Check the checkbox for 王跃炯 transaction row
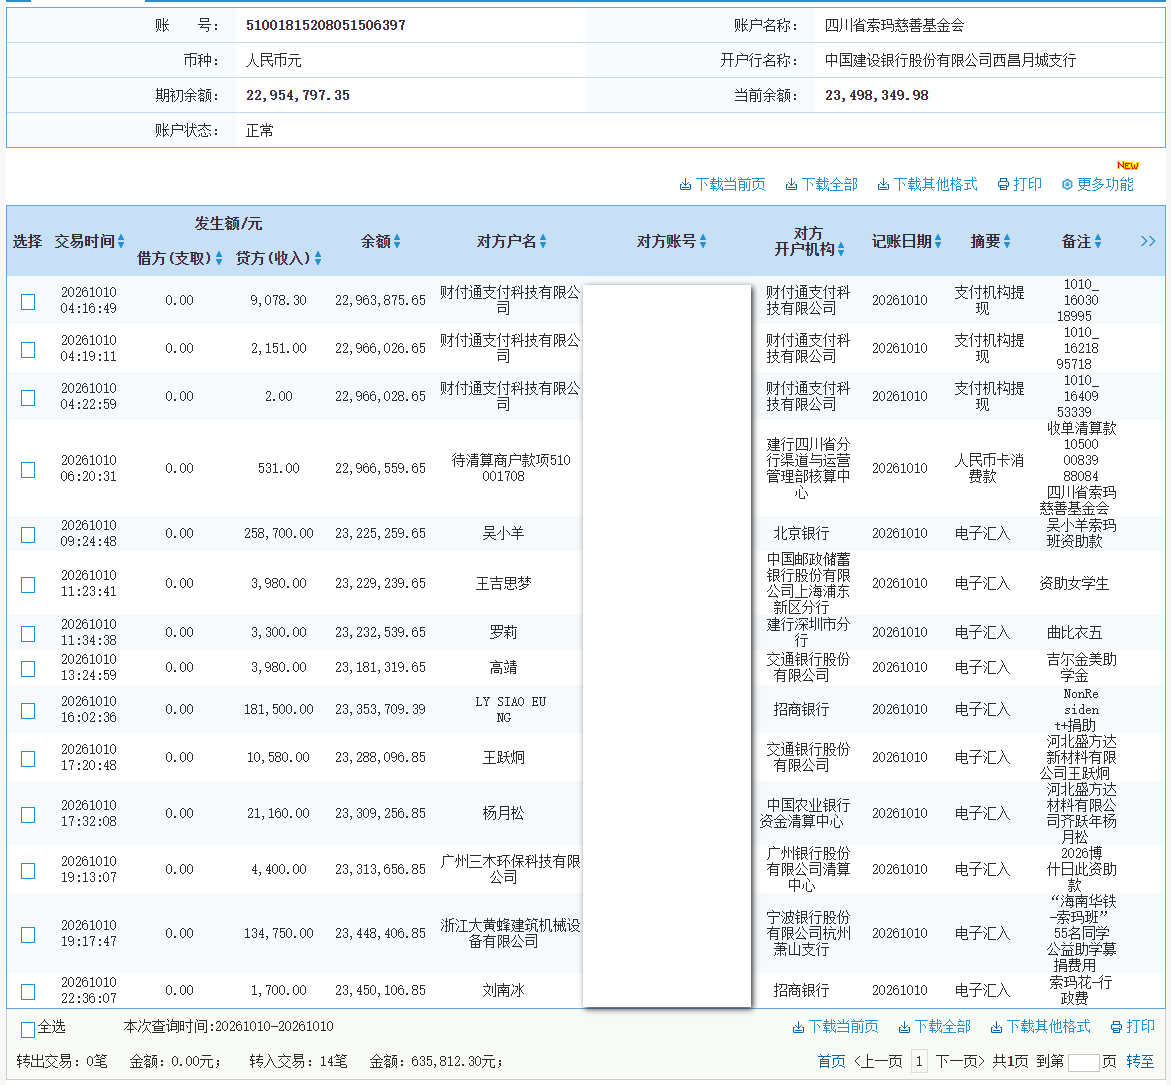The height and width of the screenshot is (1085, 1171). [x=28, y=759]
